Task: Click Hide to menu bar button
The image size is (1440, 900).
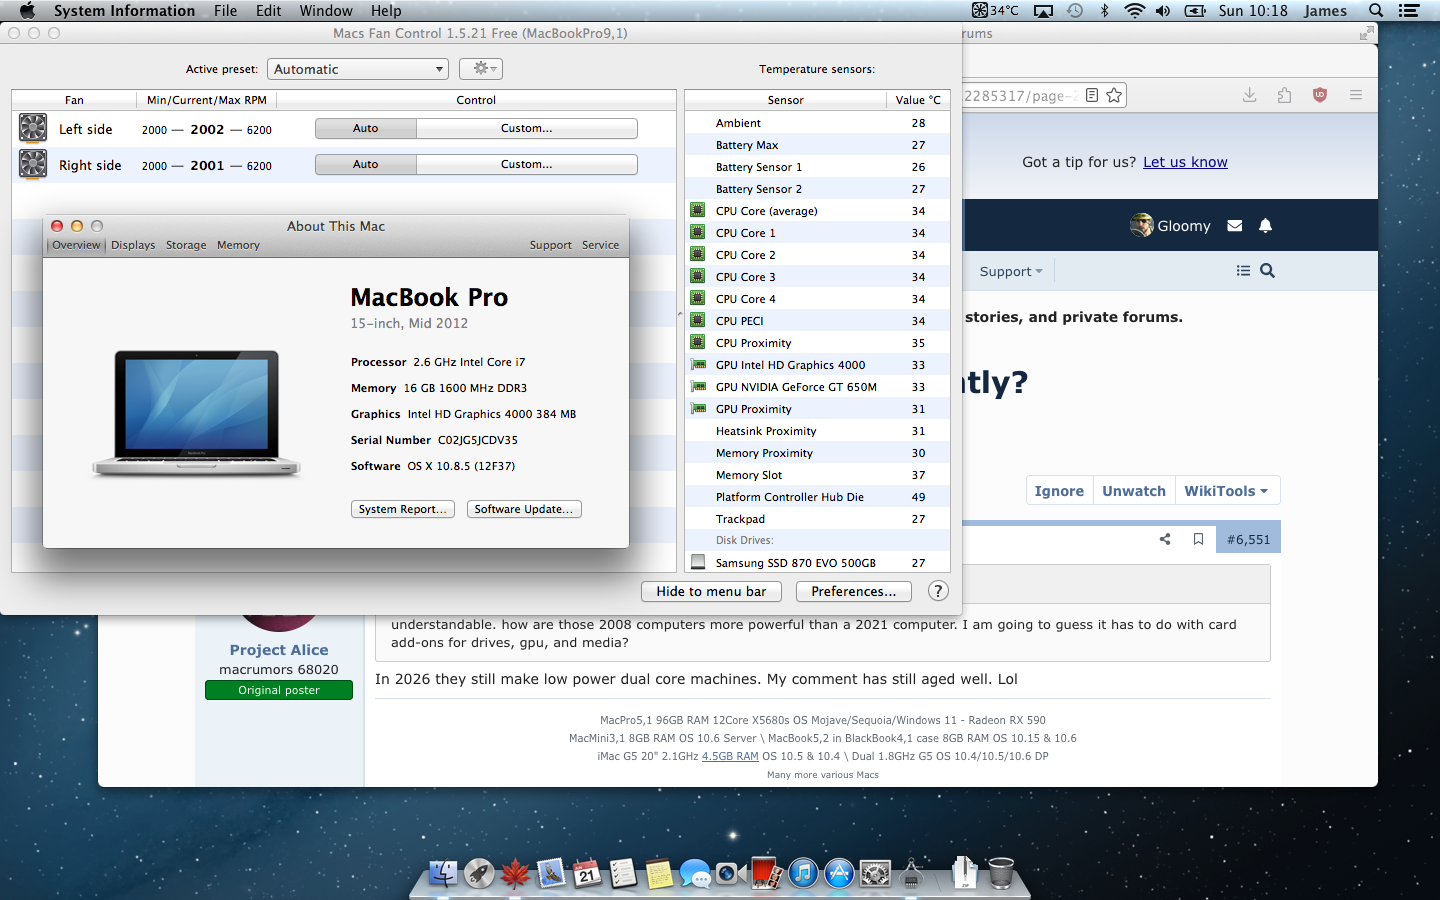Action: [711, 591]
